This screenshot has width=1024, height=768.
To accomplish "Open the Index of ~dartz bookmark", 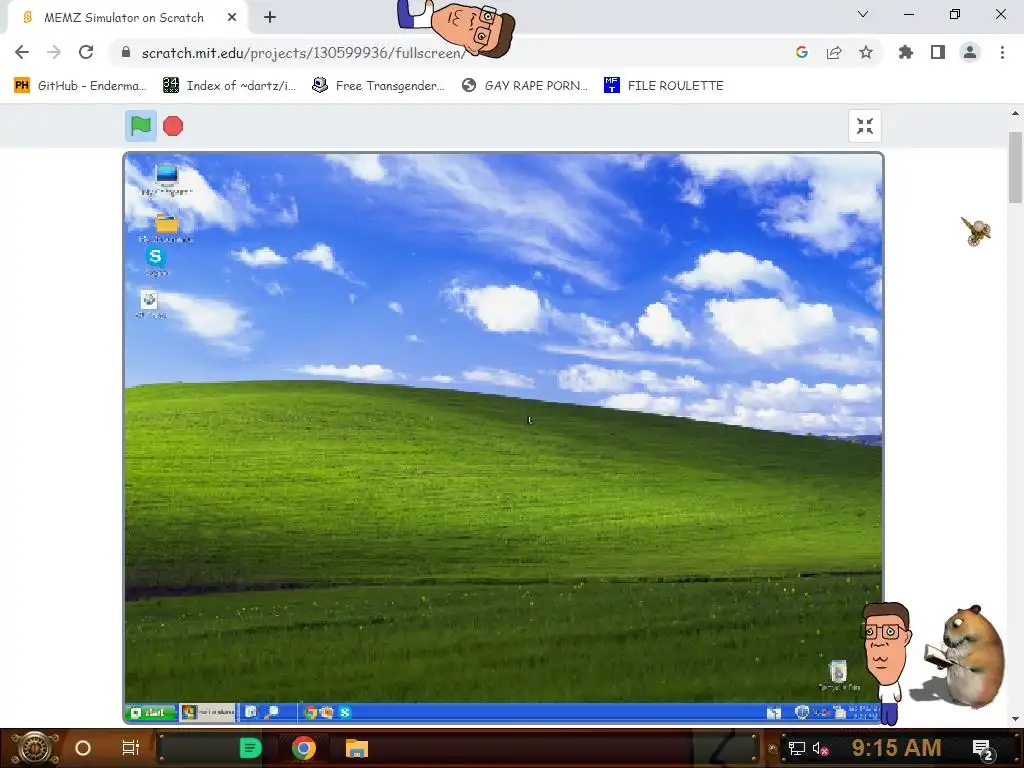I will pyautogui.click(x=229, y=86).
